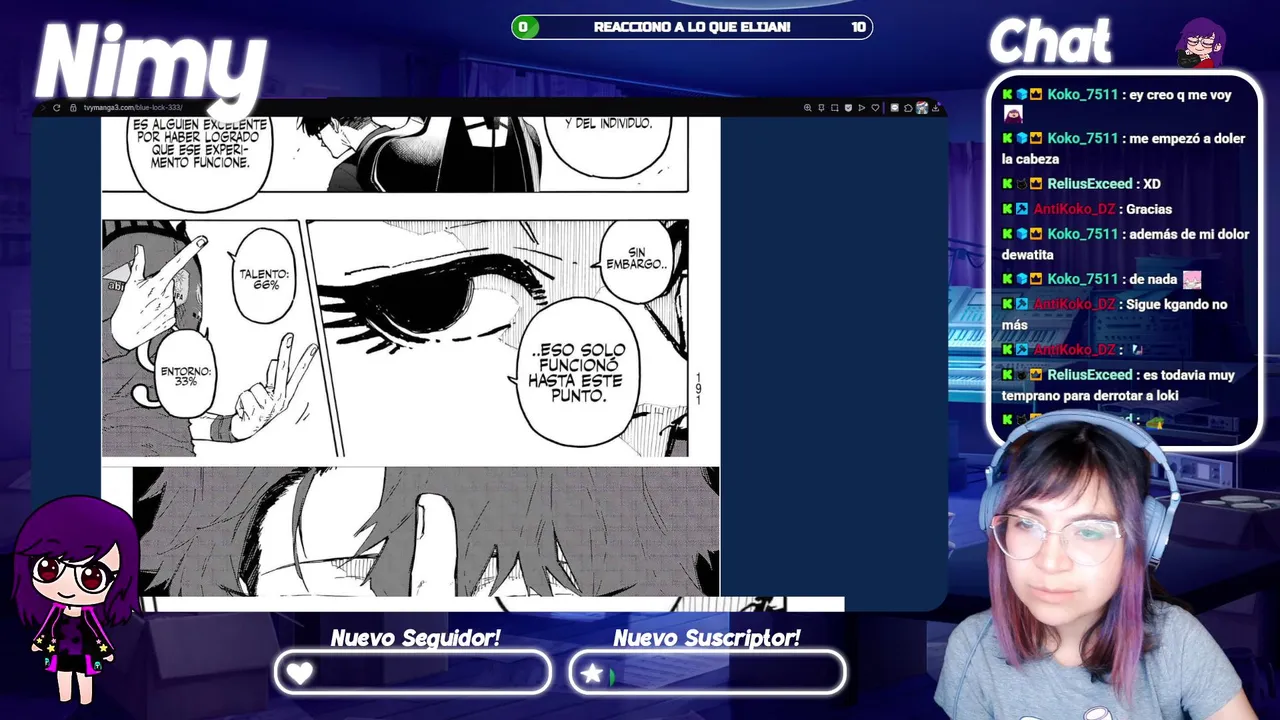This screenshot has width=1280, height=720.
Task: Click the message text "me empezó a doler la cabeza"
Action: click(1123, 148)
